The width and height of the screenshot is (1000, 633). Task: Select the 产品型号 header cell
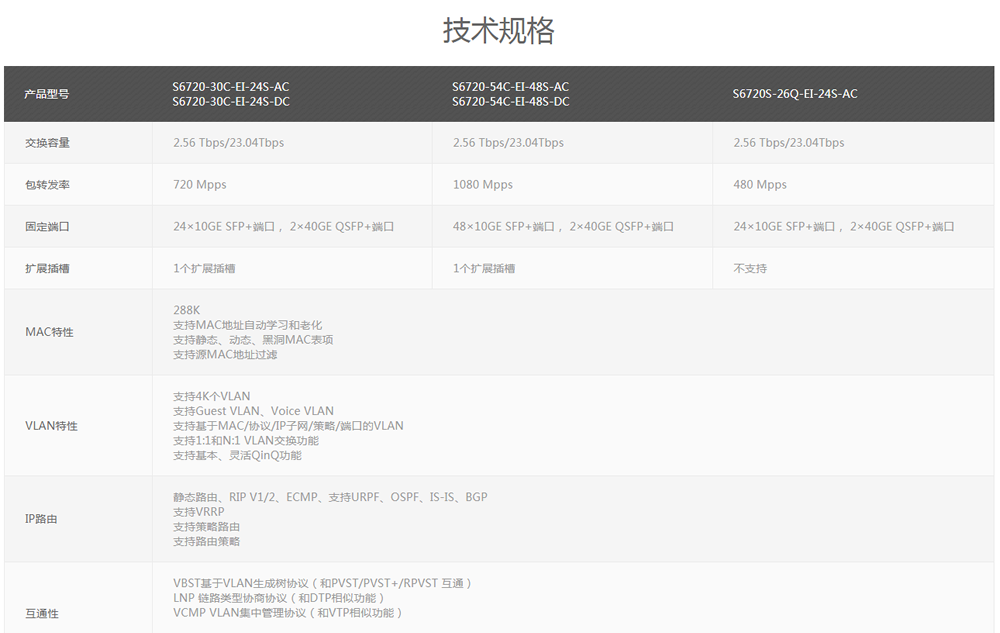point(47,94)
